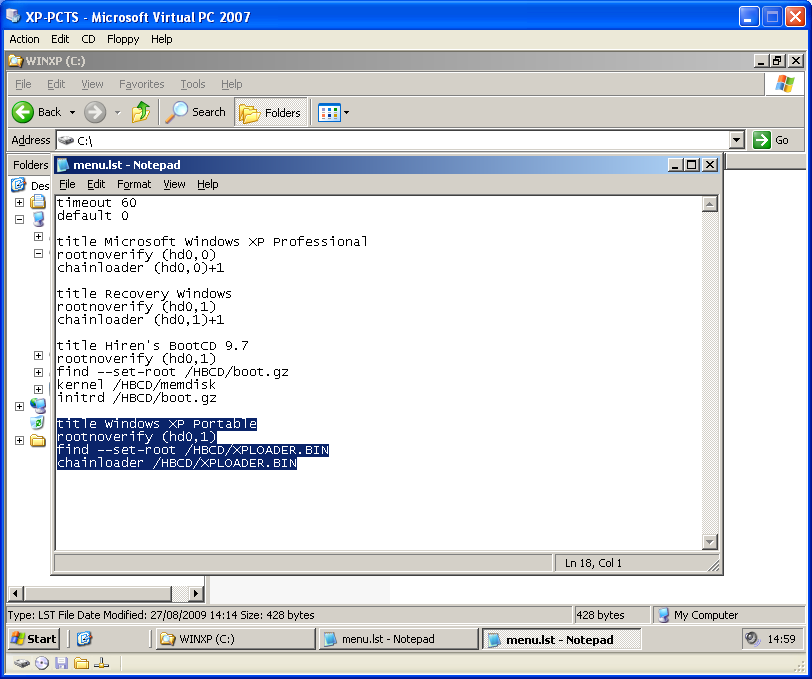The image size is (812, 679).
Task: Click the 'title Recovery Windows' line
Action: 144,294
